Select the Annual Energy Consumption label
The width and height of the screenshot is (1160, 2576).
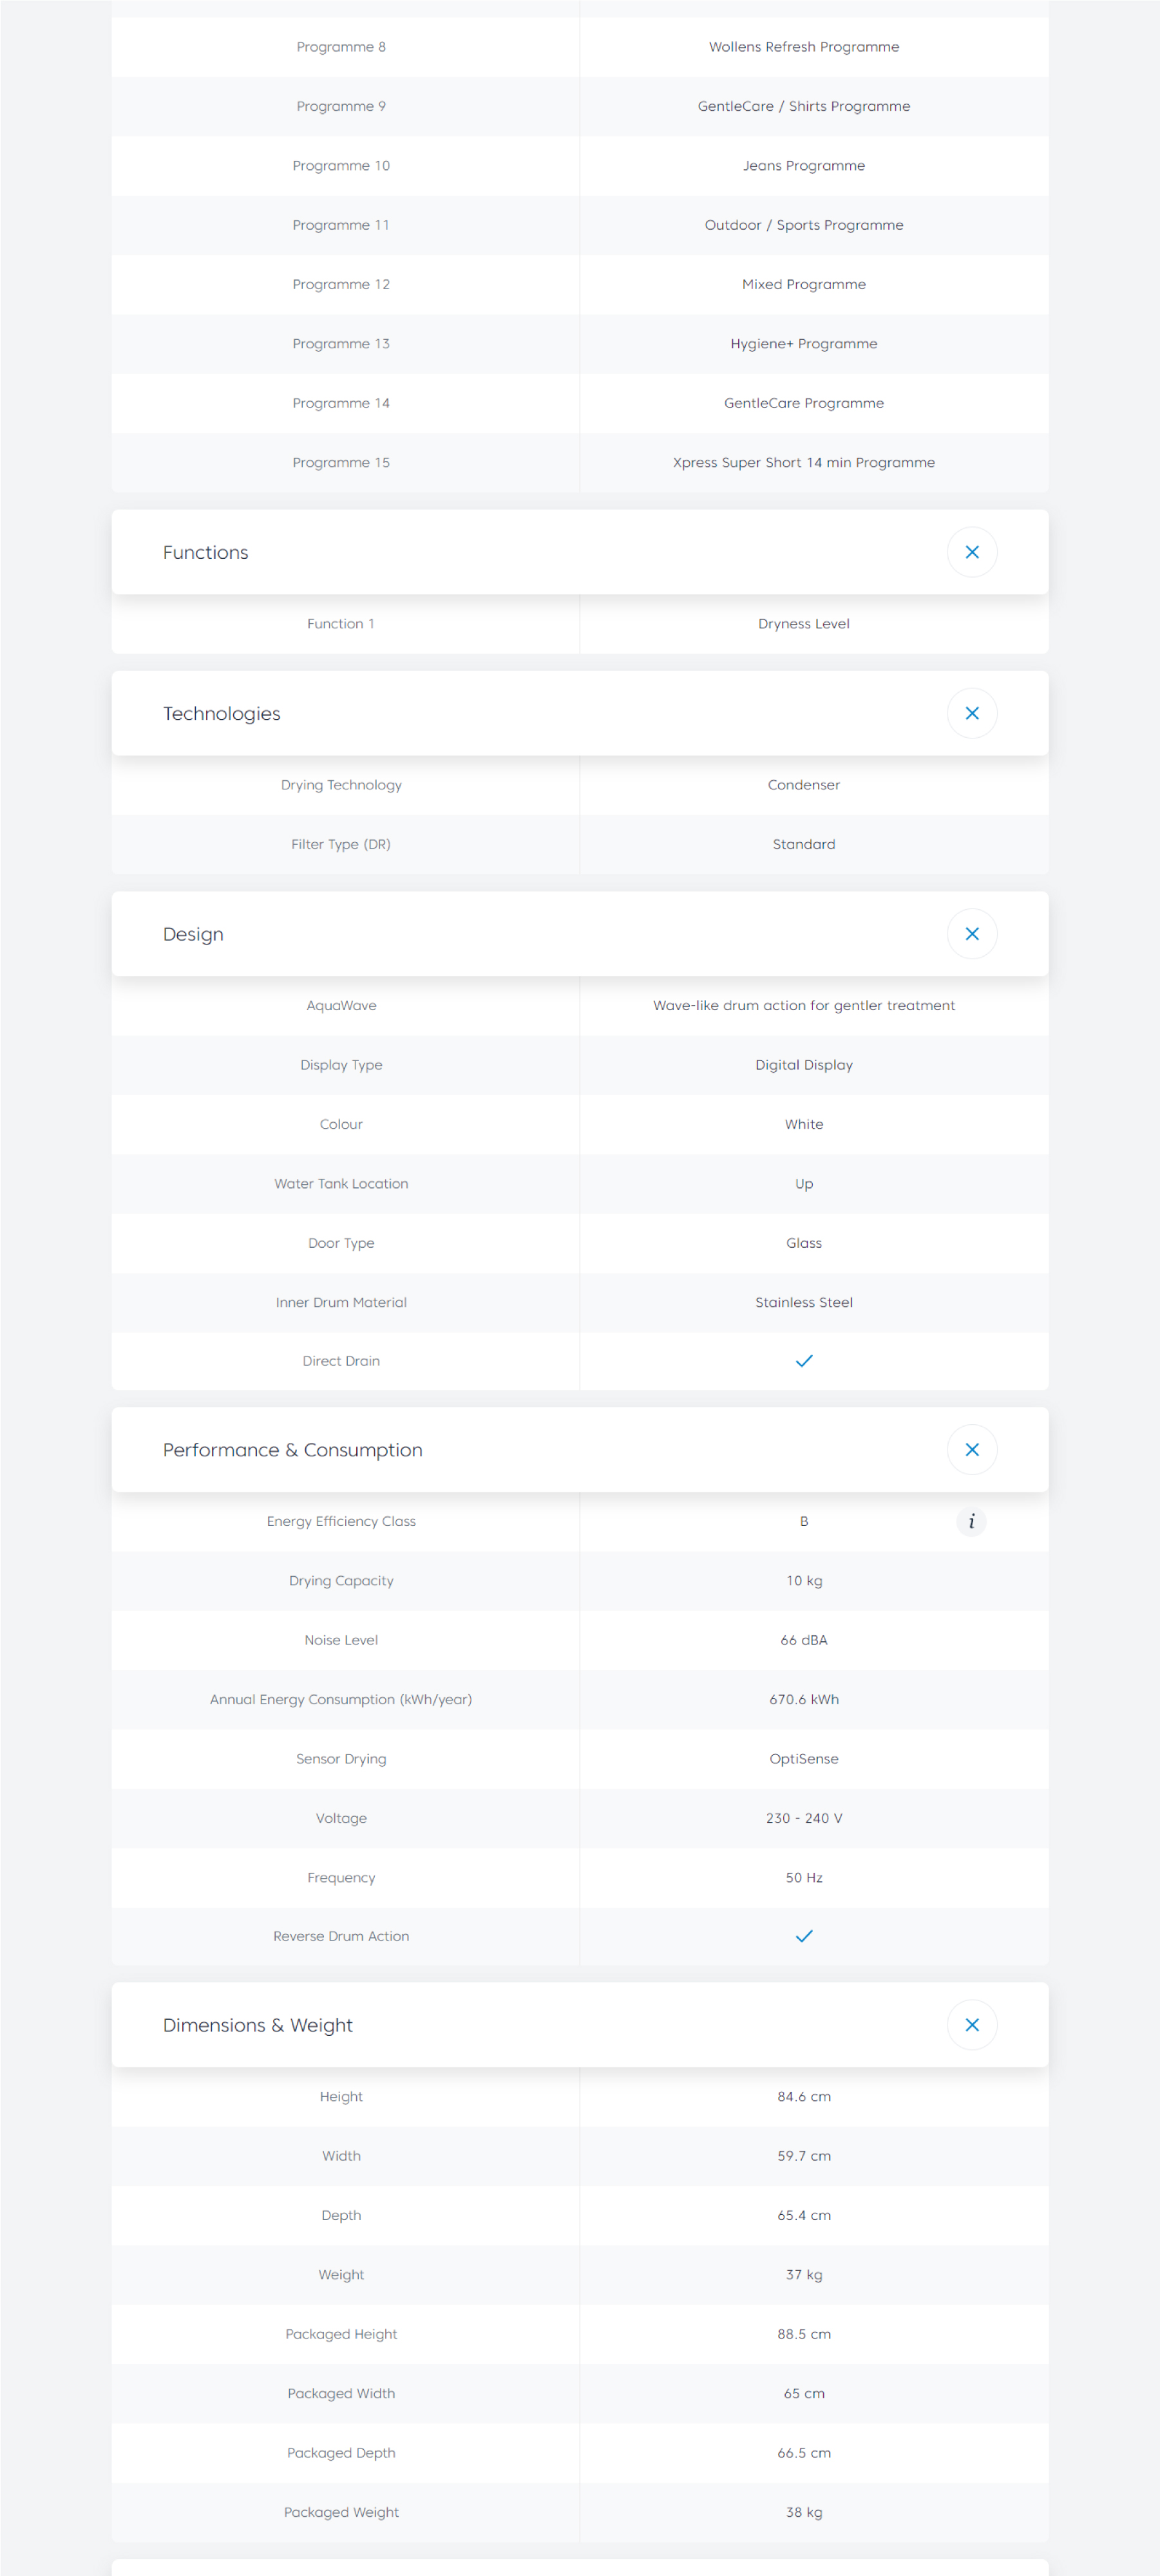point(341,1700)
